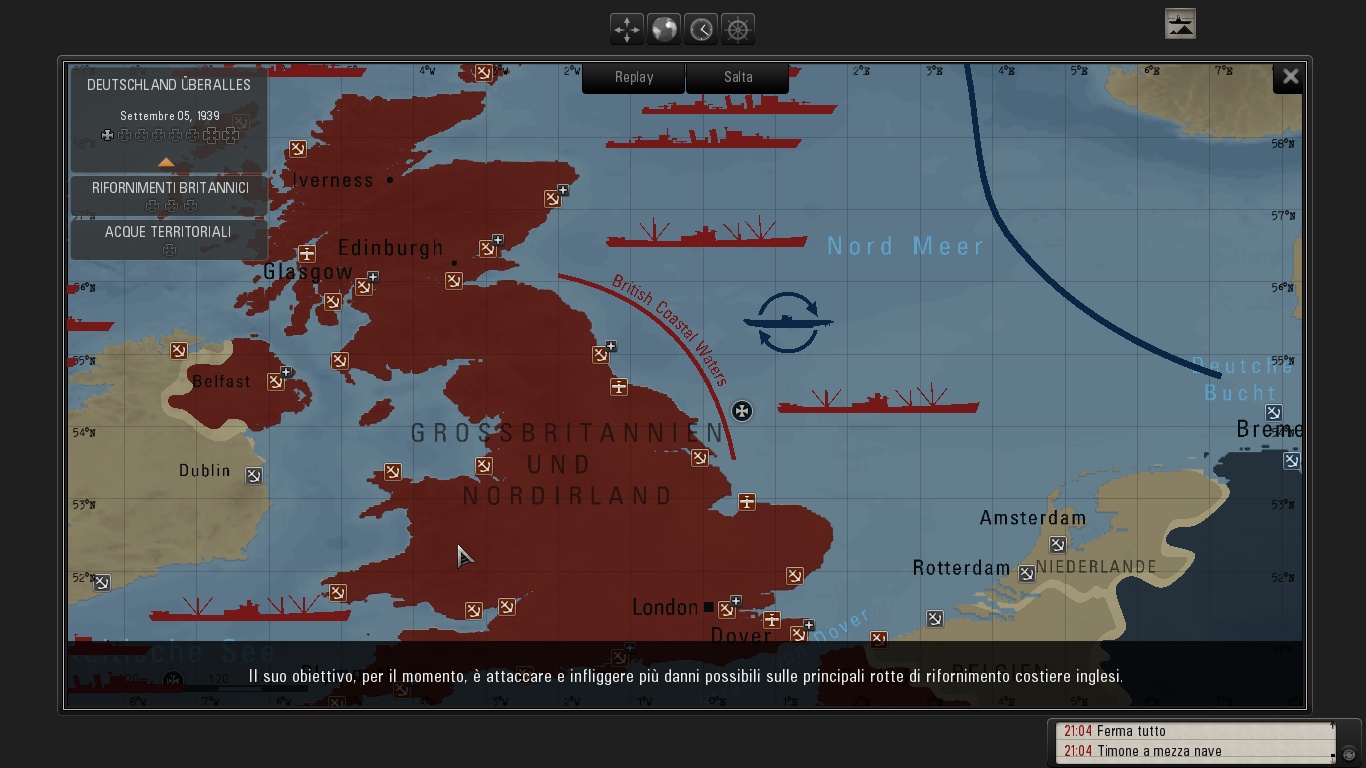Click the clock time-compression icon

coord(701,29)
